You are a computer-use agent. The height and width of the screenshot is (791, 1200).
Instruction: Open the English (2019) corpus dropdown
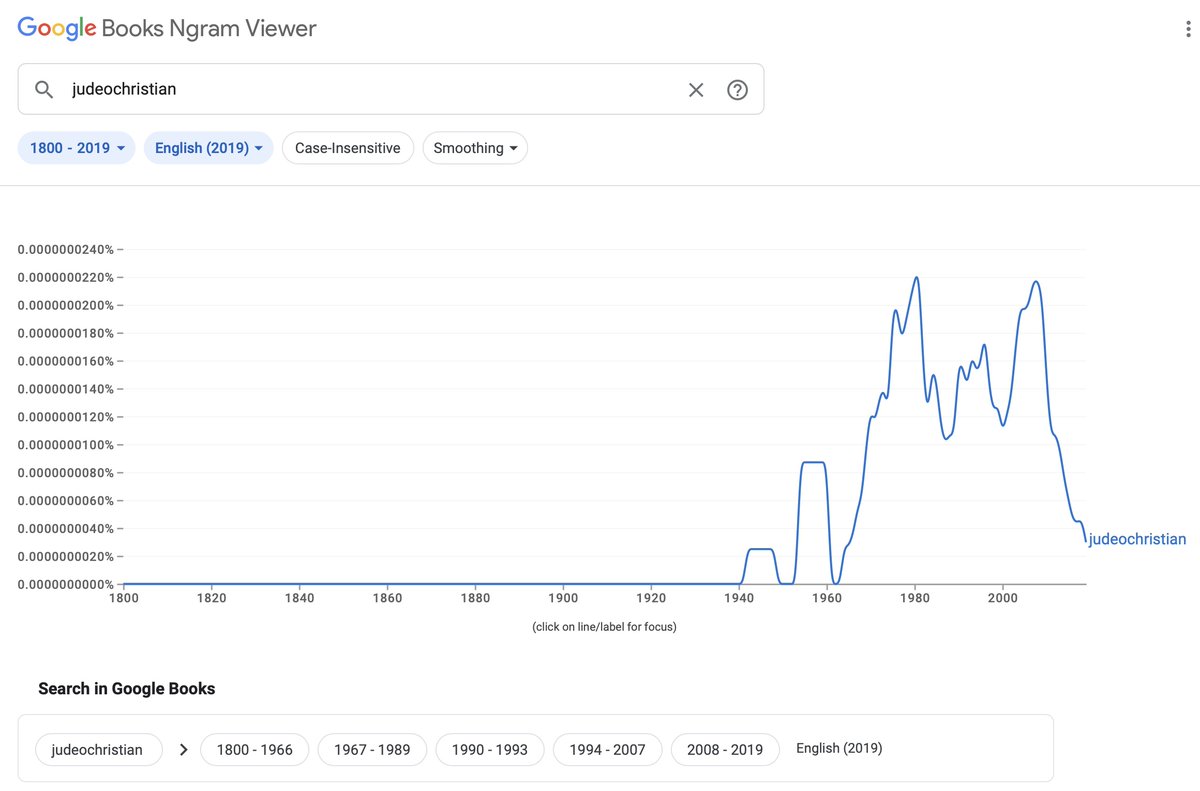pyautogui.click(x=209, y=148)
